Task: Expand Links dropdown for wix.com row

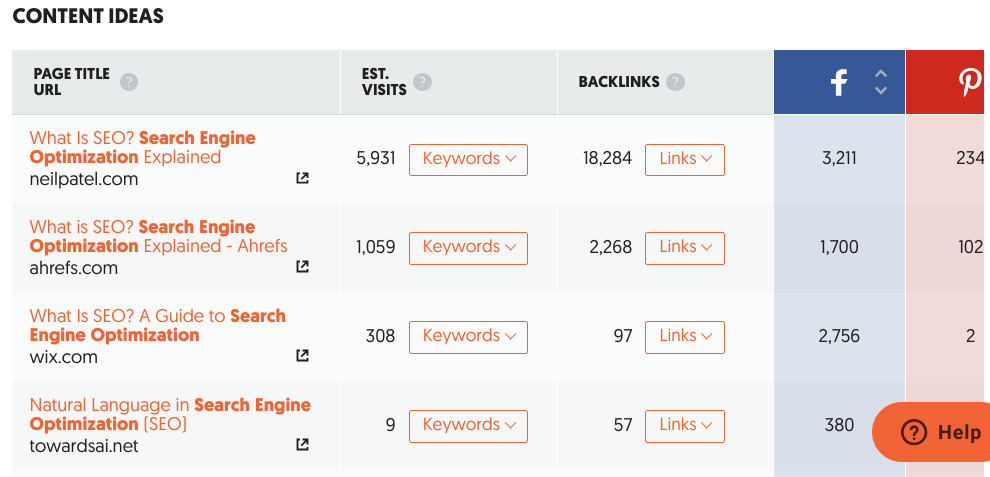Action: coord(685,337)
